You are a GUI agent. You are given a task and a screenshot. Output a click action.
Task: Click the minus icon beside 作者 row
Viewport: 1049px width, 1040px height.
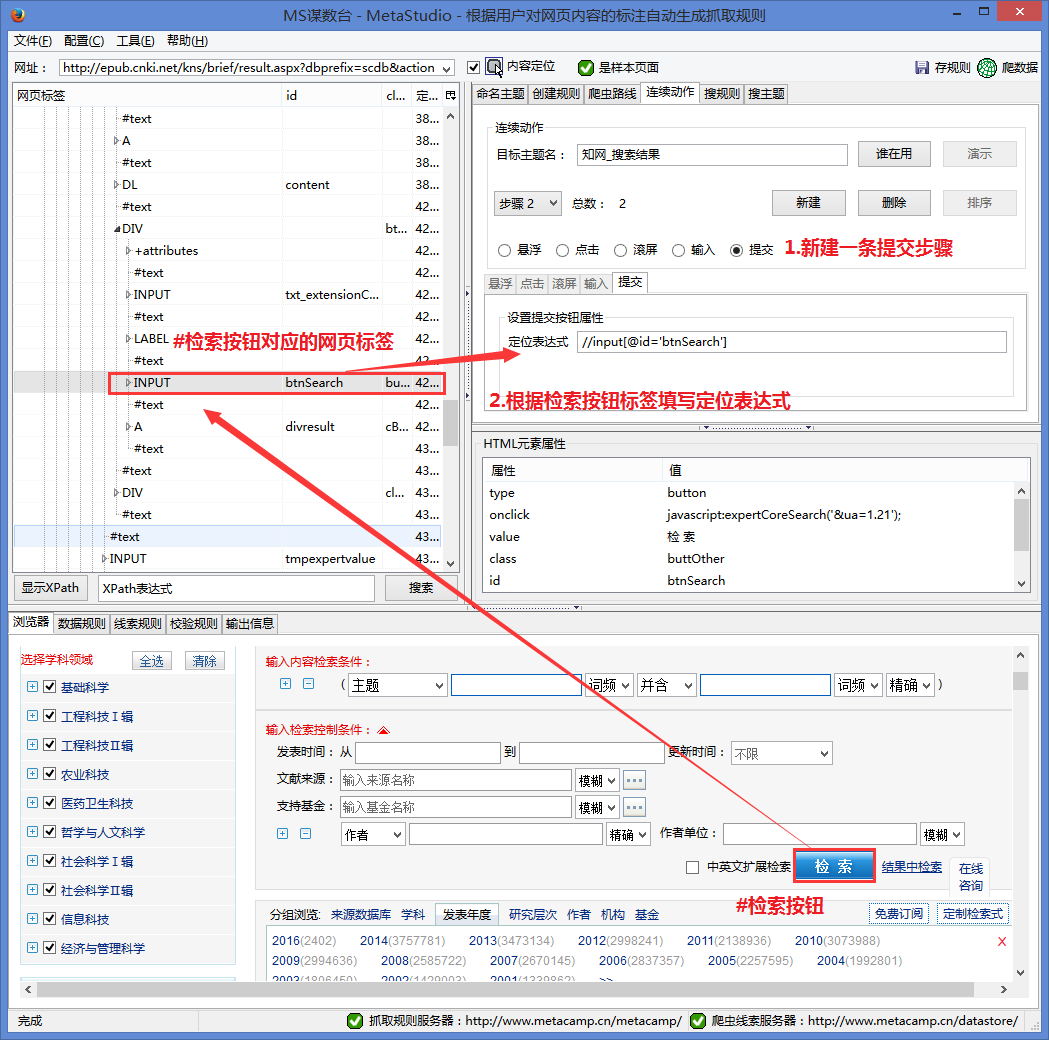(305, 833)
